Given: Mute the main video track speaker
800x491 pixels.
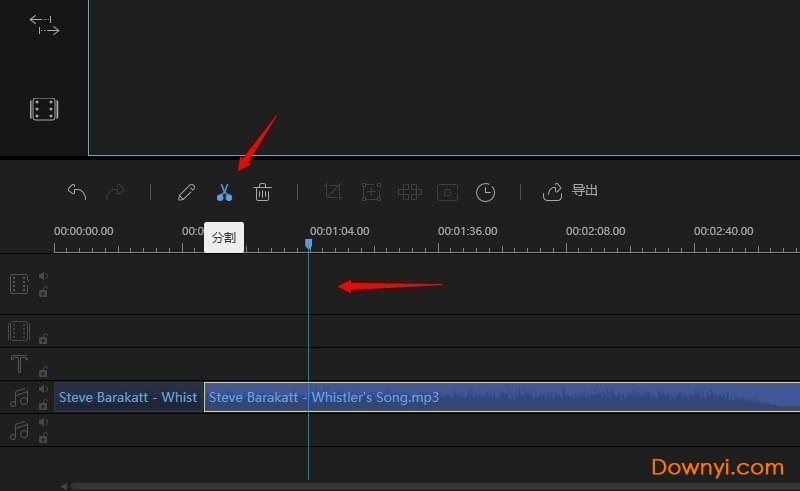Looking at the screenshot, I should 43,276.
